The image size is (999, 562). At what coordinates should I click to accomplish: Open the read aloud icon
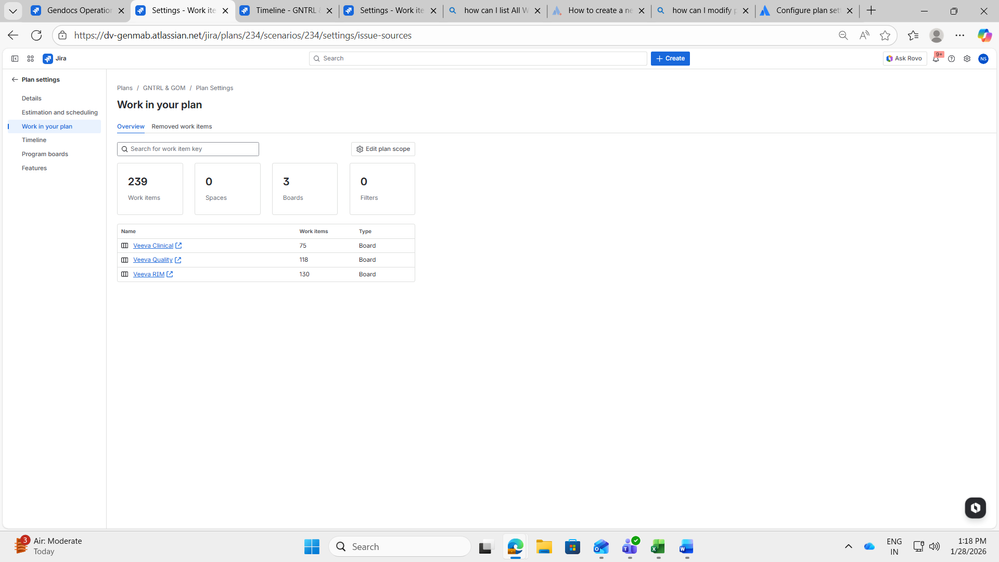[864, 36]
